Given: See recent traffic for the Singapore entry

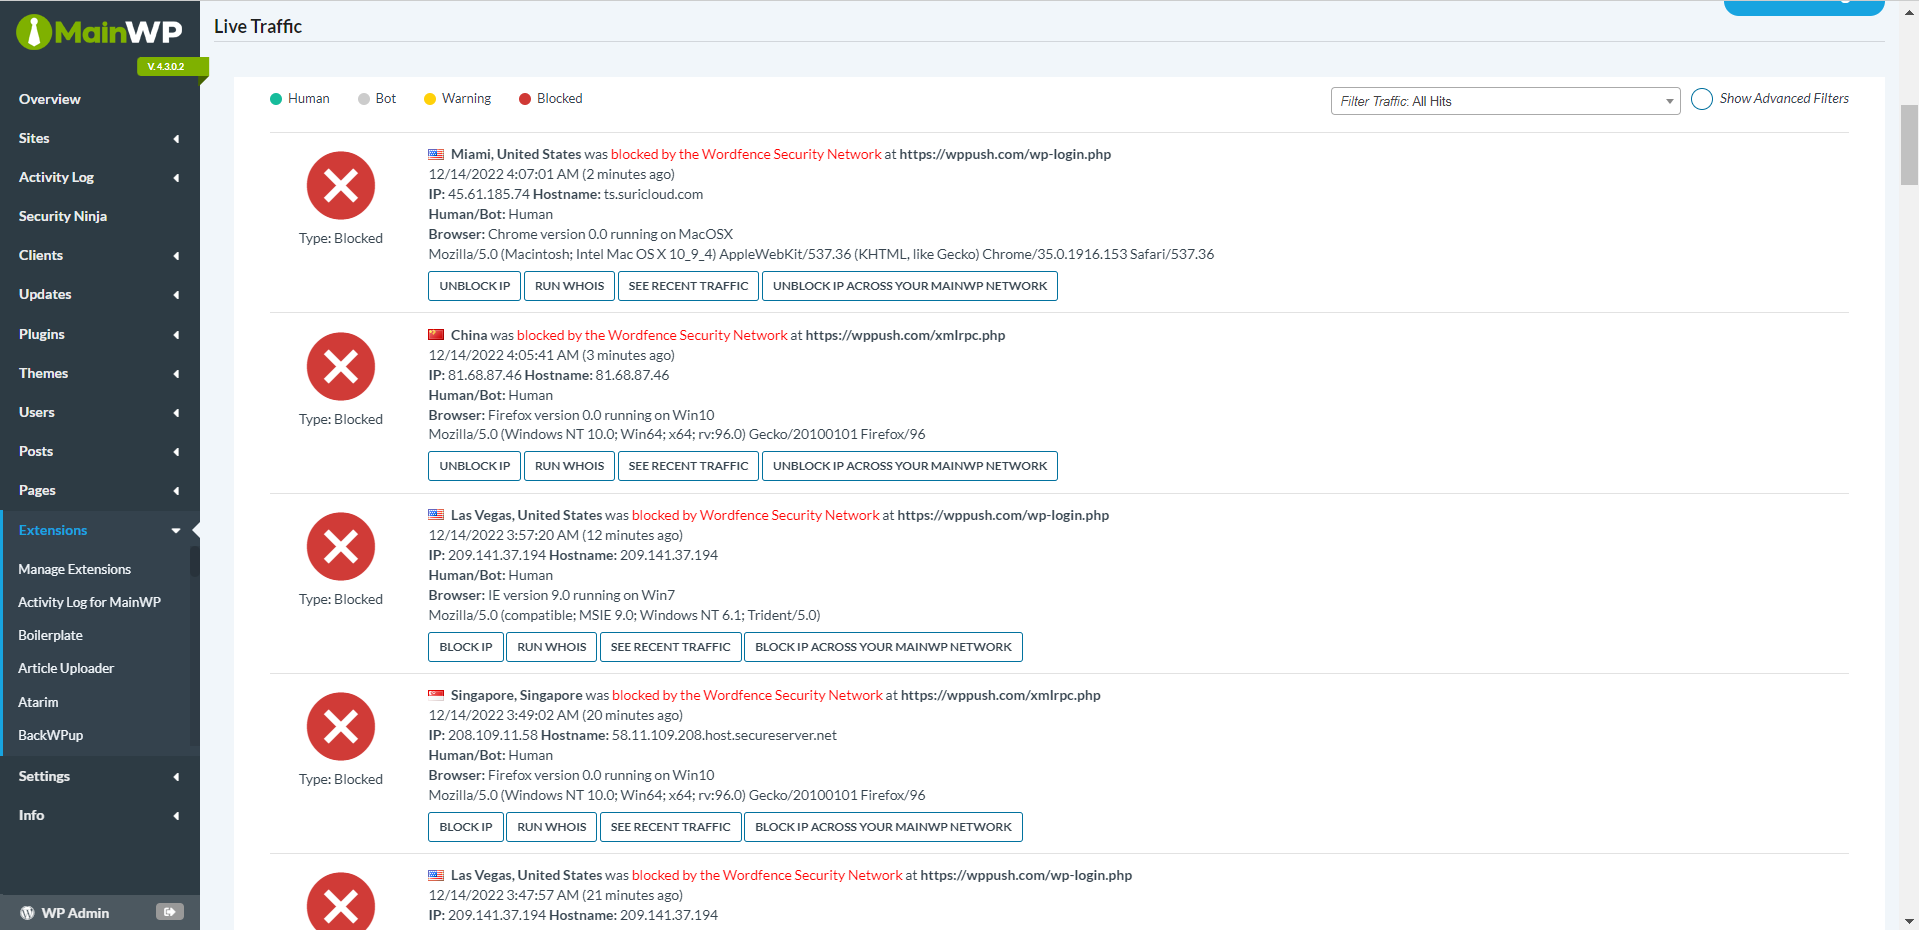Looking at the screenshot, I should tap(670, 827).
